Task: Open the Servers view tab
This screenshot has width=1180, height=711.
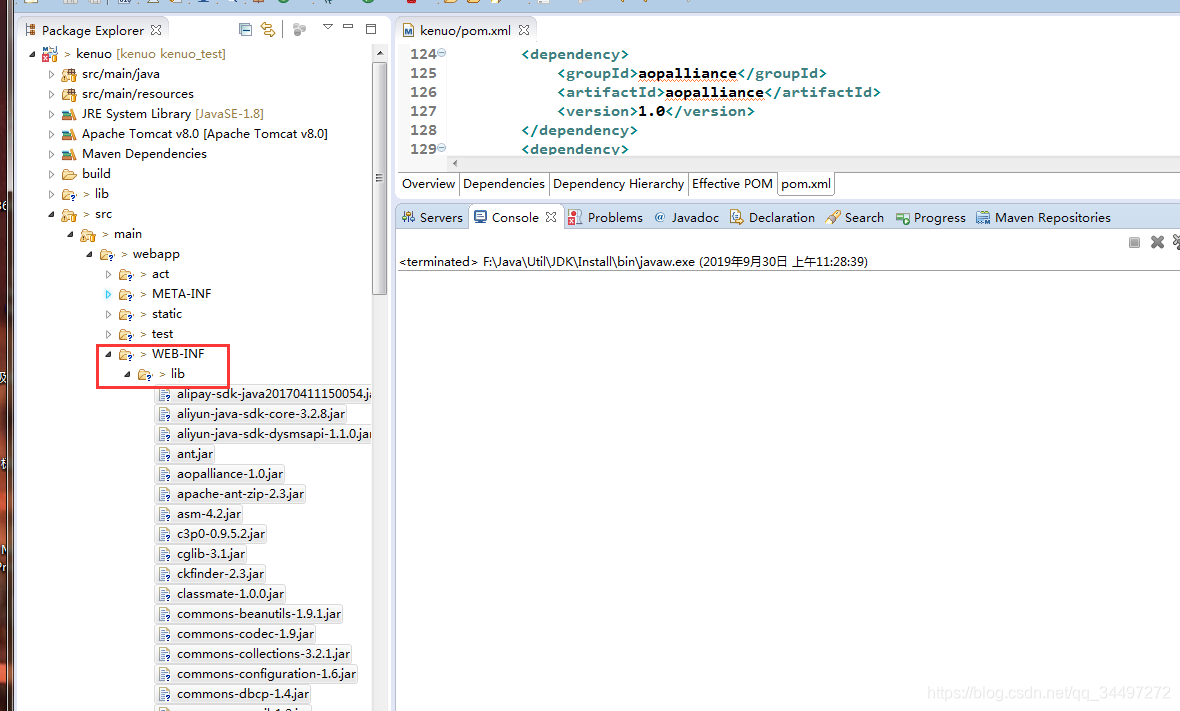Action: tap(432, 217)
